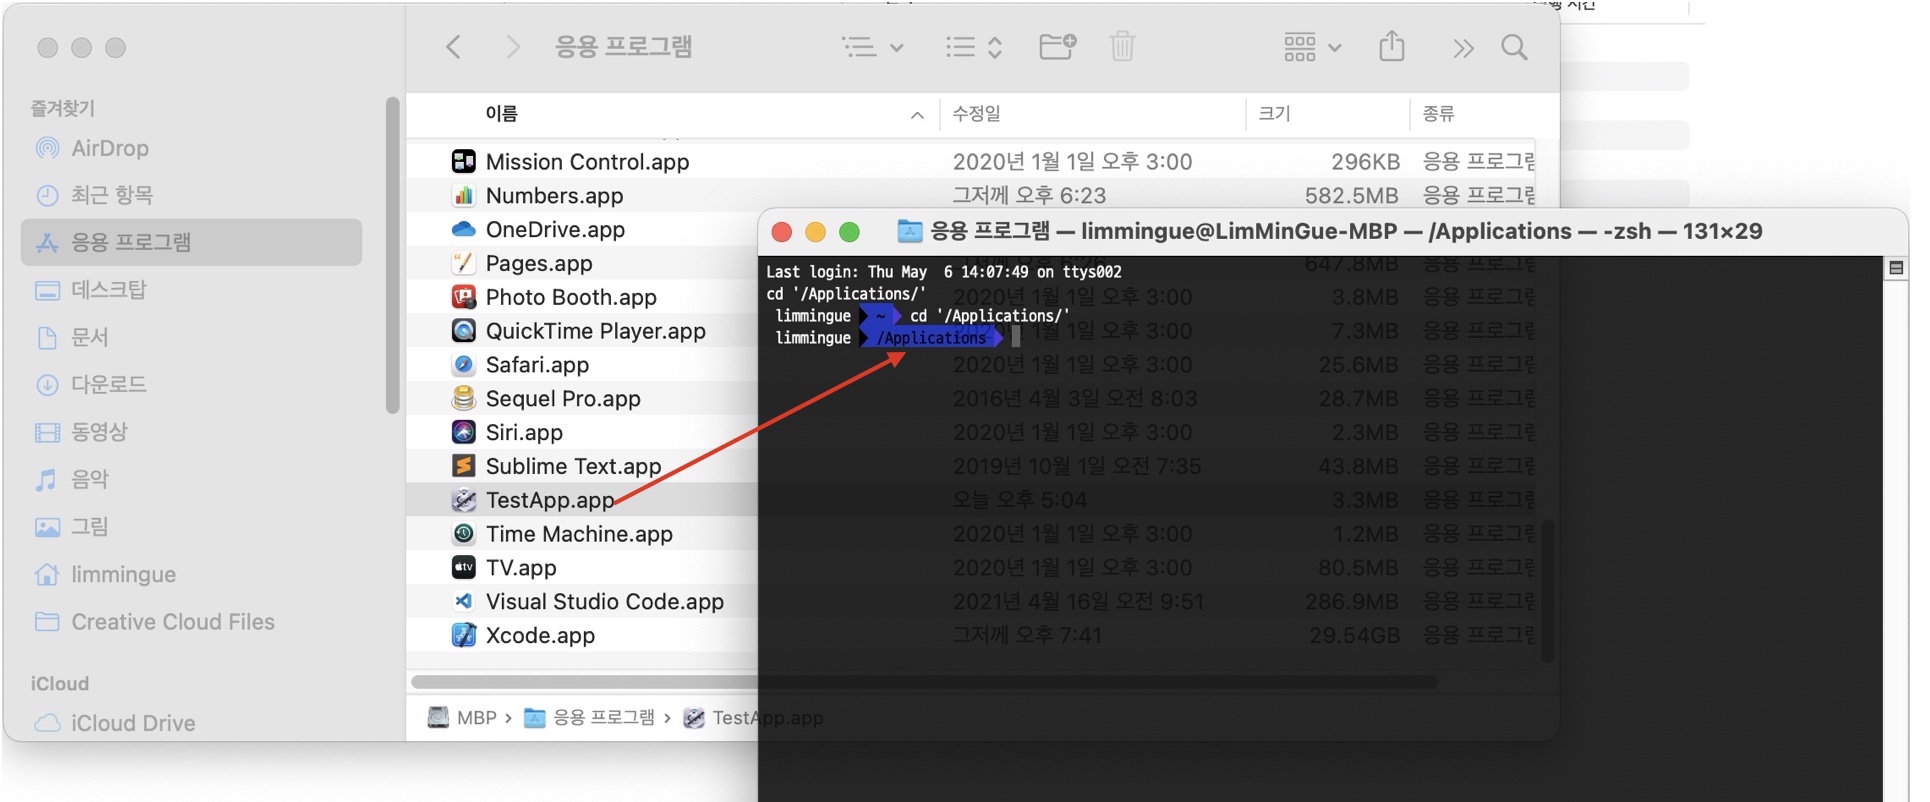The width and height of the screenshot is (1930, 802).
Task: Select TestApp.app icon
Action: [463, 500]
